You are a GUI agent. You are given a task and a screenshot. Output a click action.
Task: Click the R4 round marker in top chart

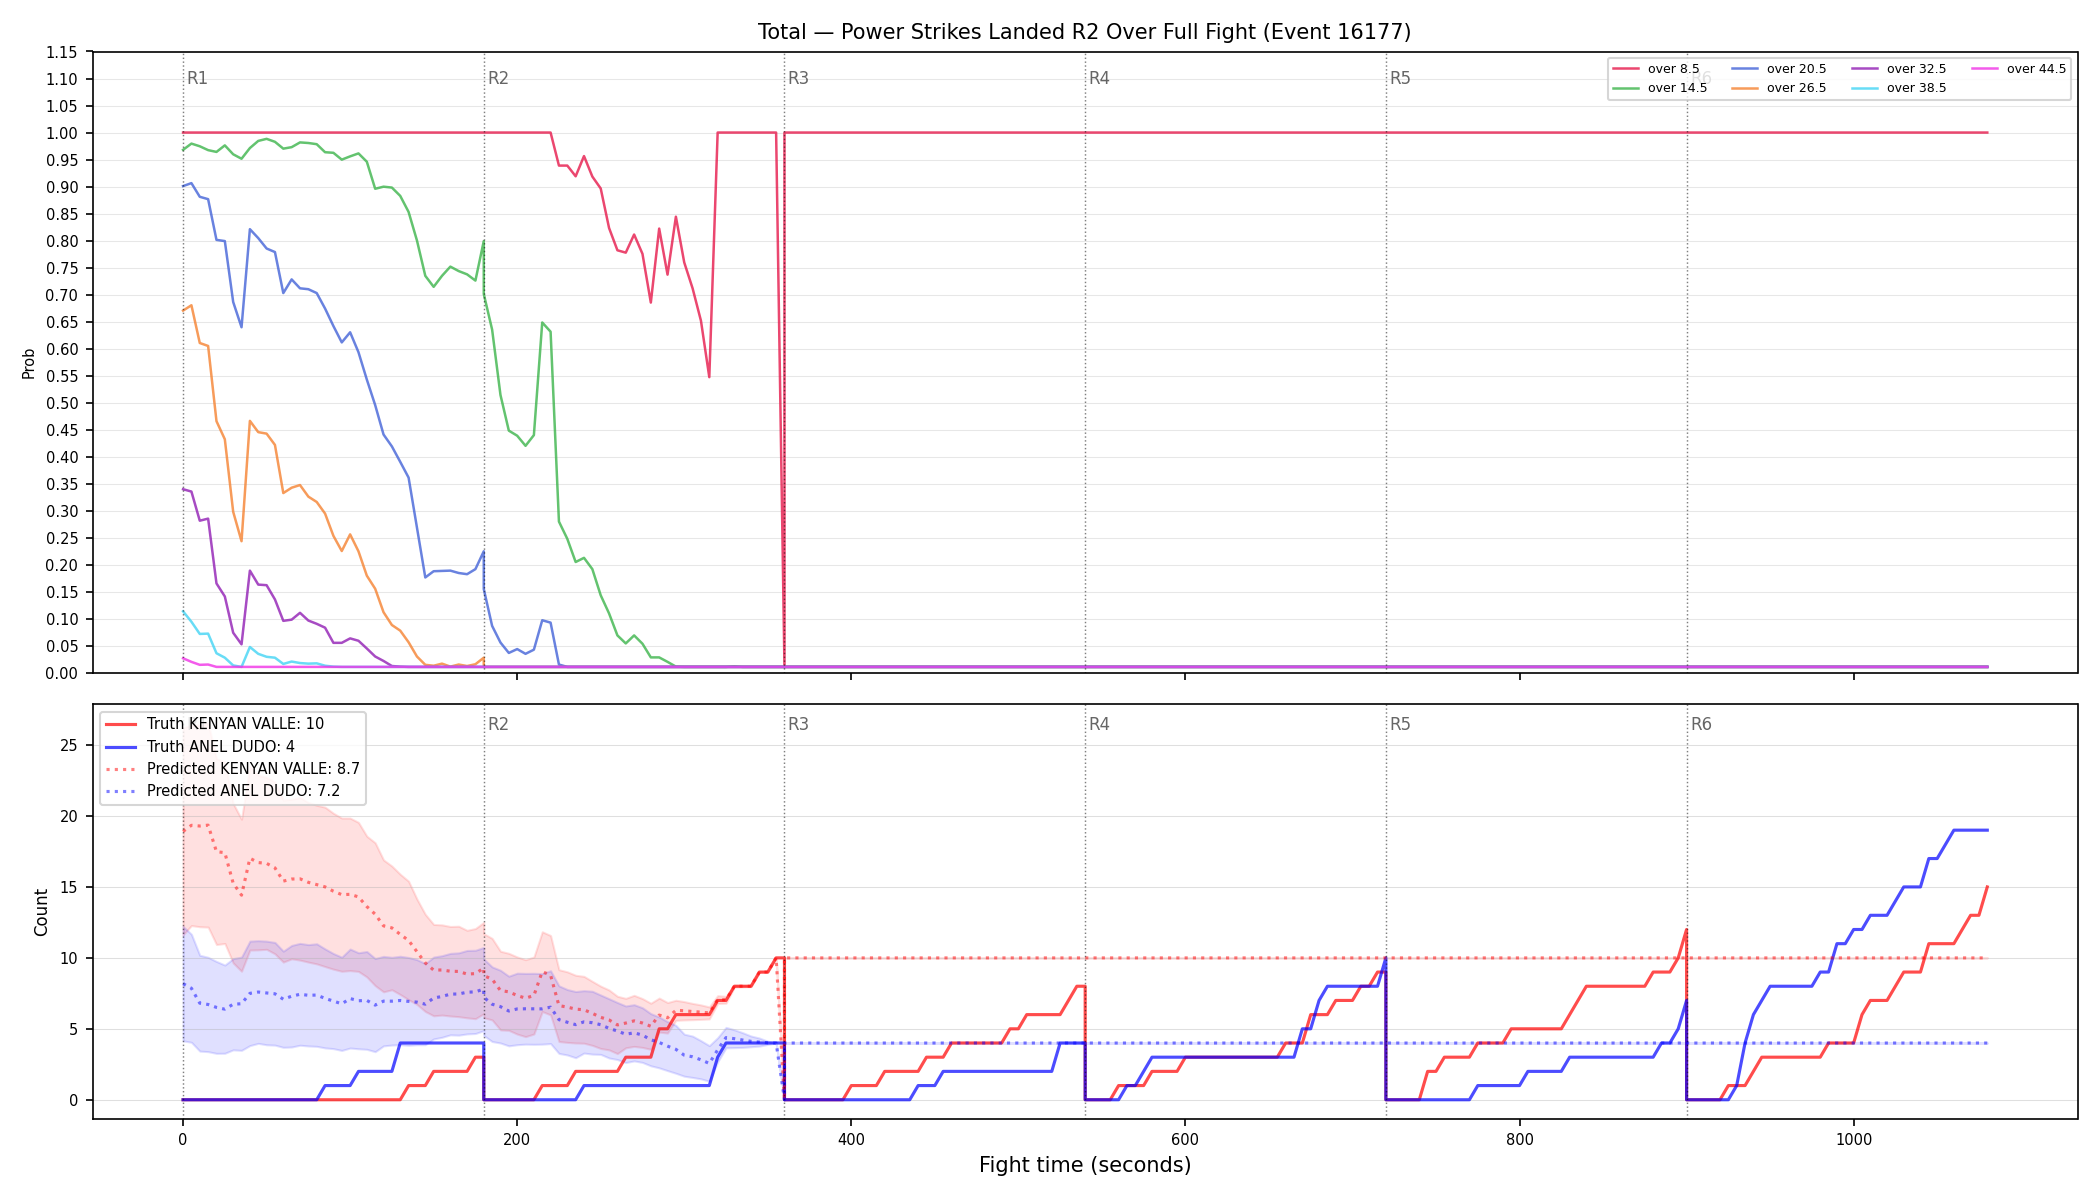point(1099,78)
